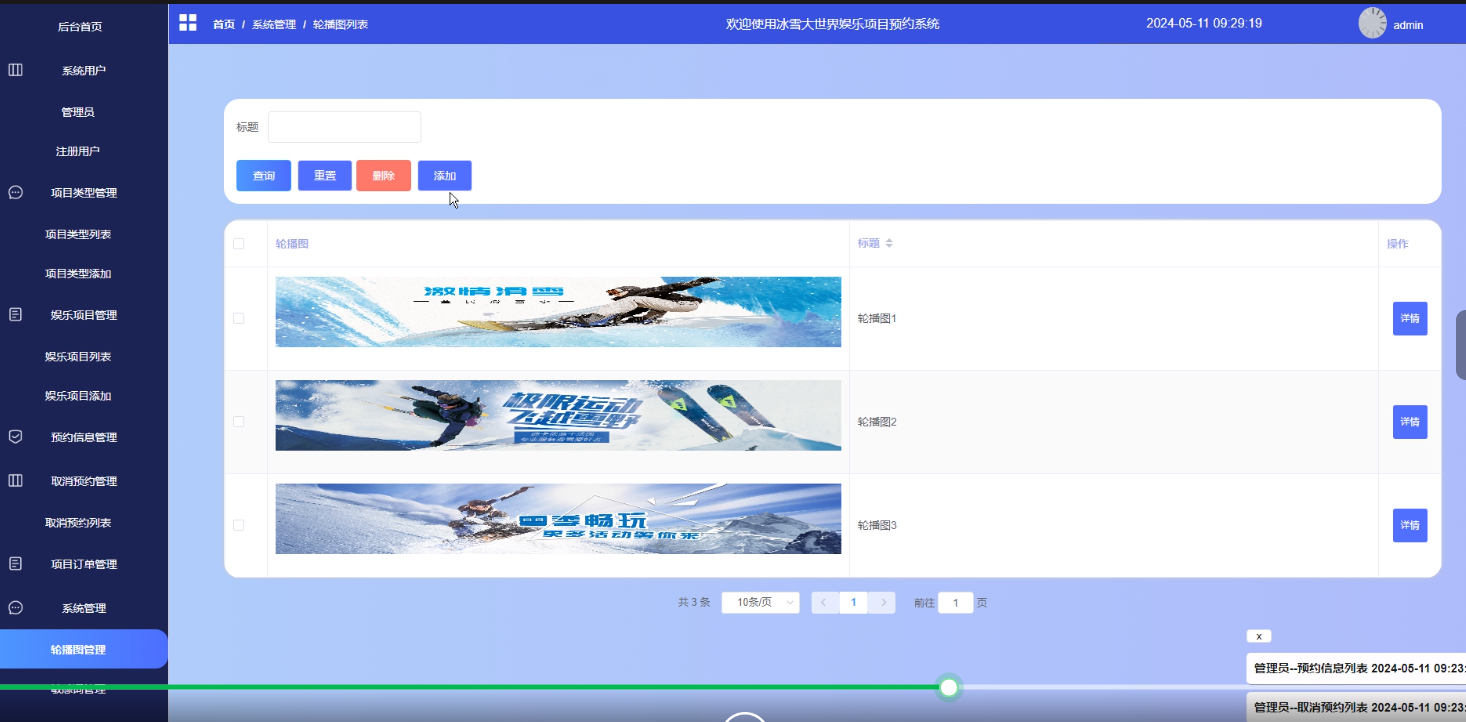Viewport: 1466px width, 722px height.
Task: Click 系统管理 breadcrumb link
Action: click(274, 24)
